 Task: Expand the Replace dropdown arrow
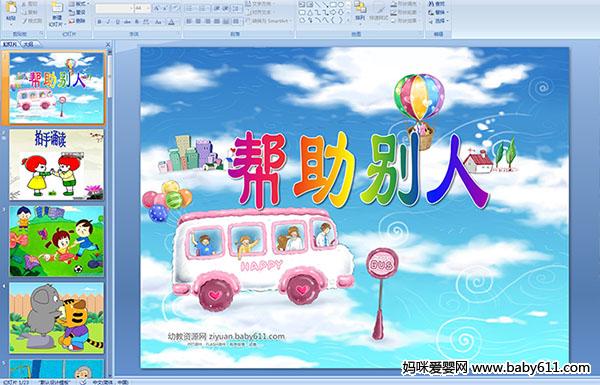447,12
